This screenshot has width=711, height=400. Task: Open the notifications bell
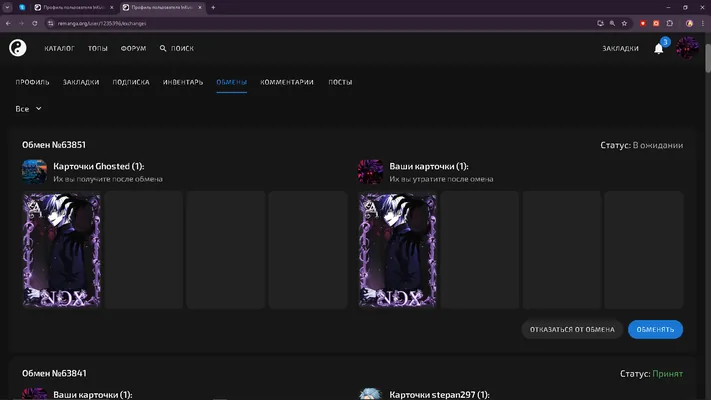tap(659, 49)
